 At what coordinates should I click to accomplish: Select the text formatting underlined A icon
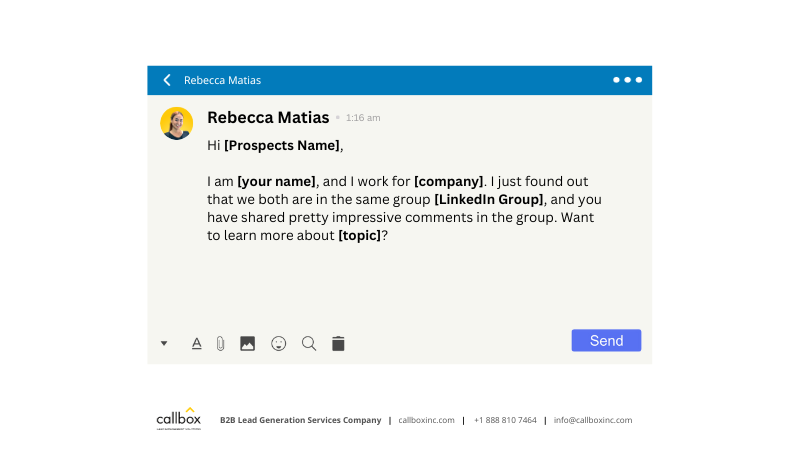pos(196,343)
